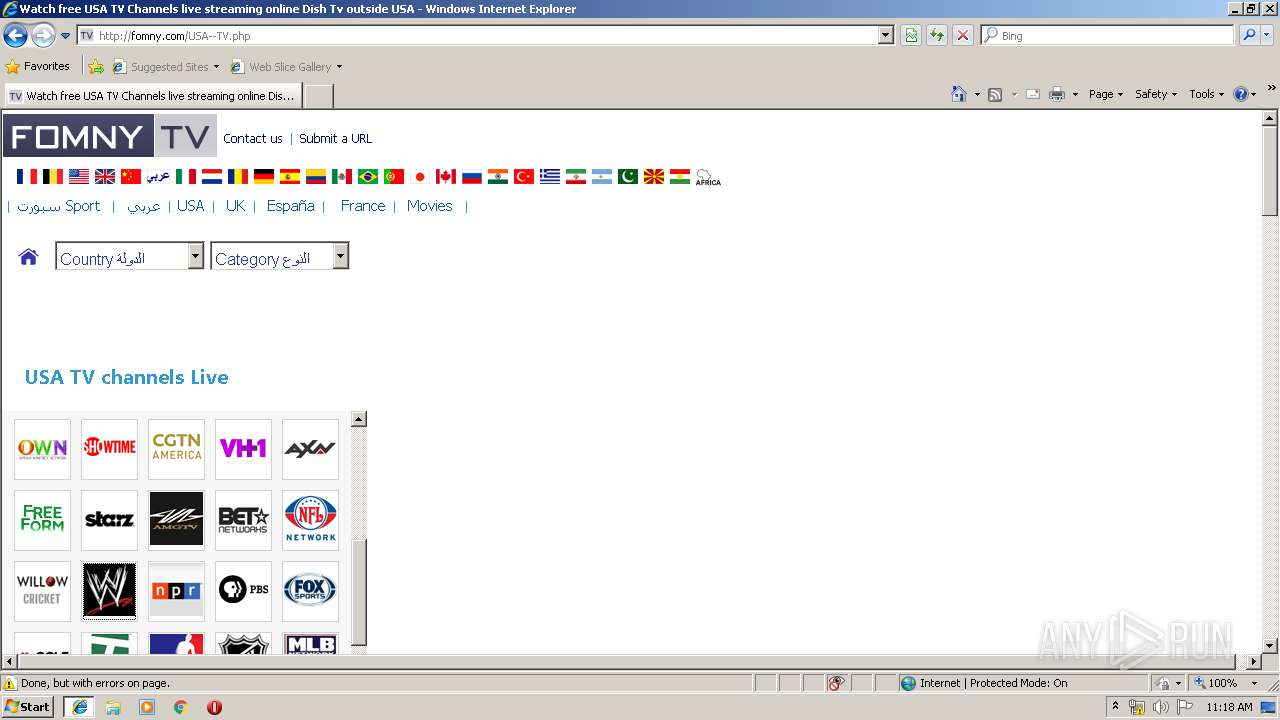Click the Spain flag icon
Image resolution: width=1280 pixels, height=720 pixels.
(x=290, y=176)
